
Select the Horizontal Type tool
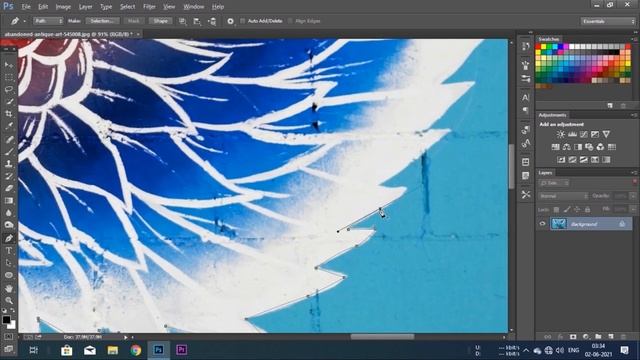[x=9, y=251]
